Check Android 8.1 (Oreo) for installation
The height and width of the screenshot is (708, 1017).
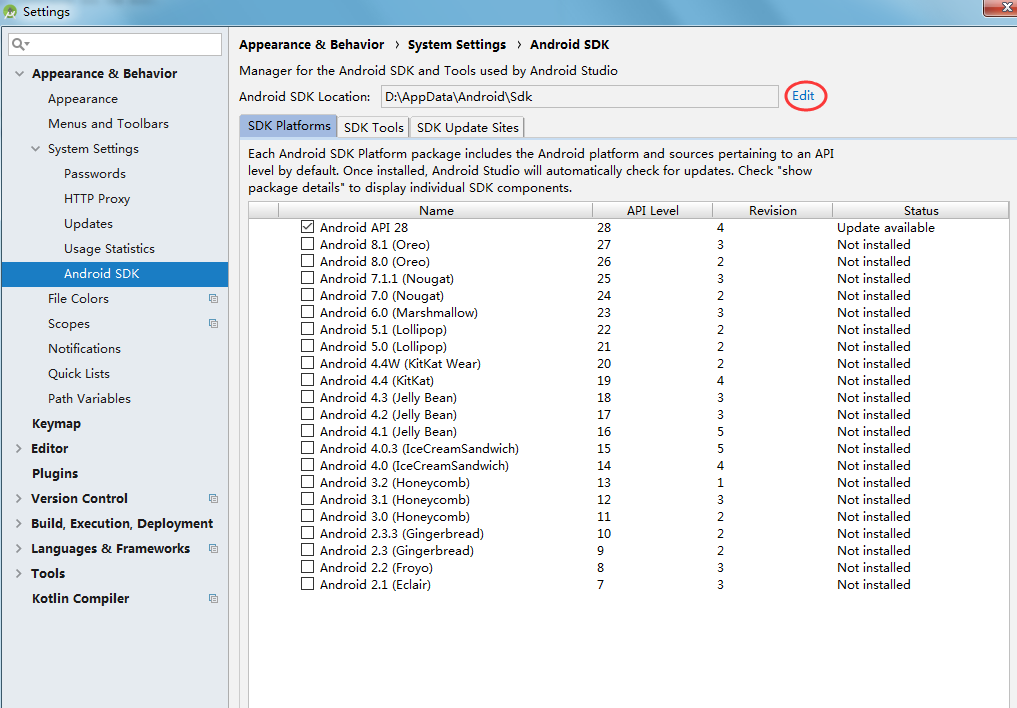click(307, 244)
